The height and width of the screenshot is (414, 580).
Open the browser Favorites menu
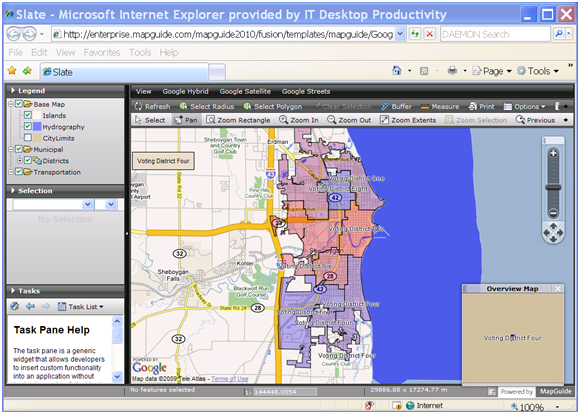tap(102, 53)
